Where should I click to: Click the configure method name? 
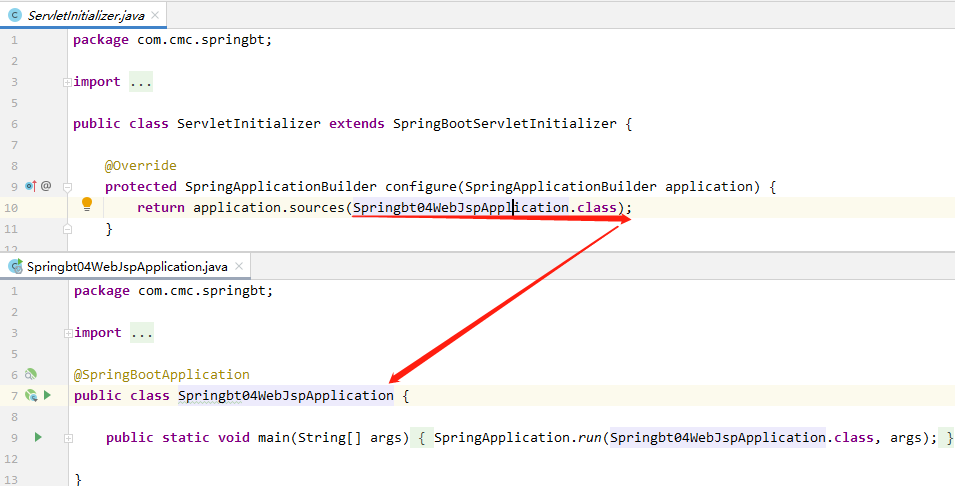[x=421, y=186]
